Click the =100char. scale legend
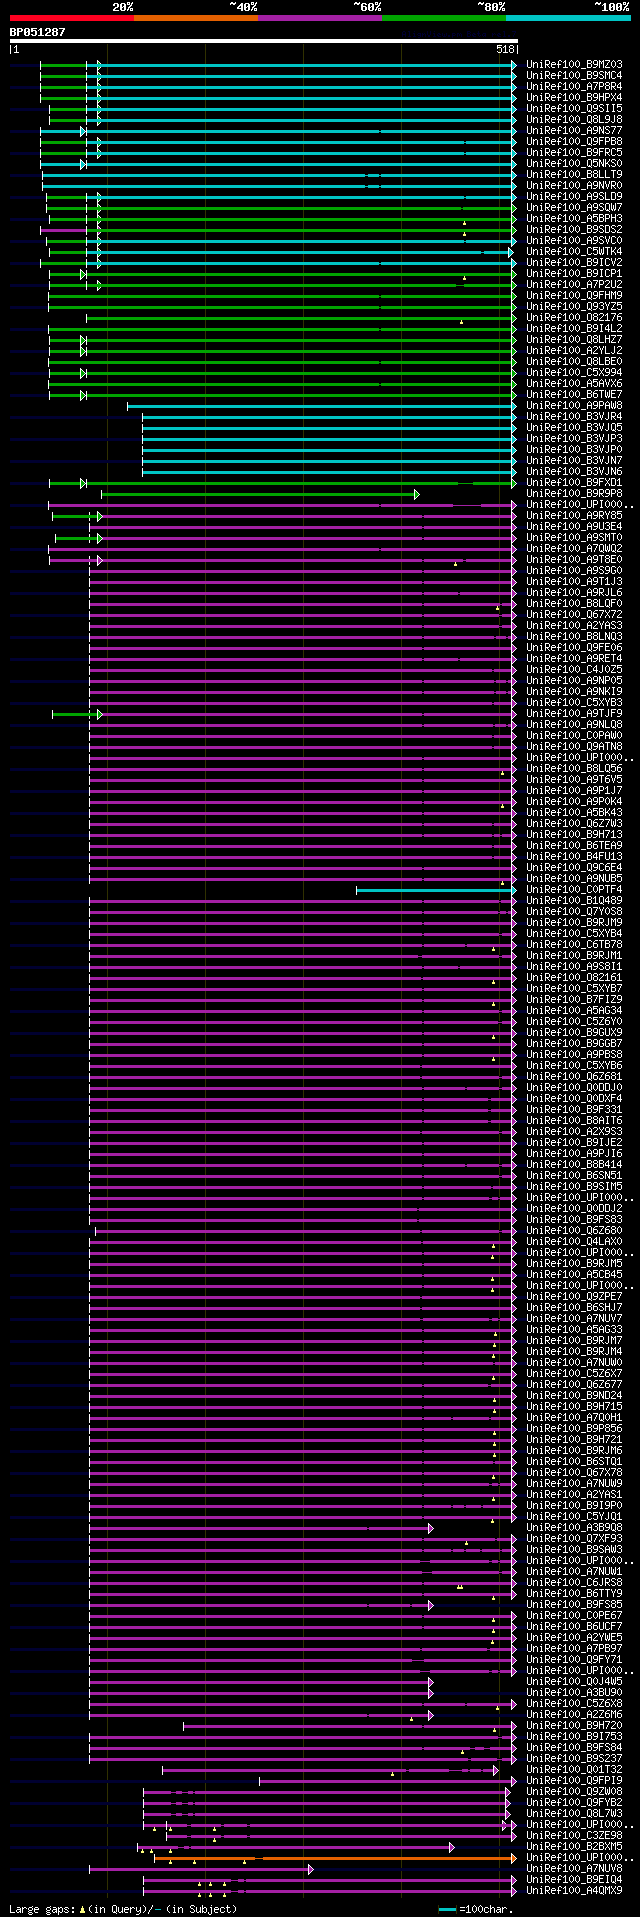The image size is (640, 1917). point(476,1909)
